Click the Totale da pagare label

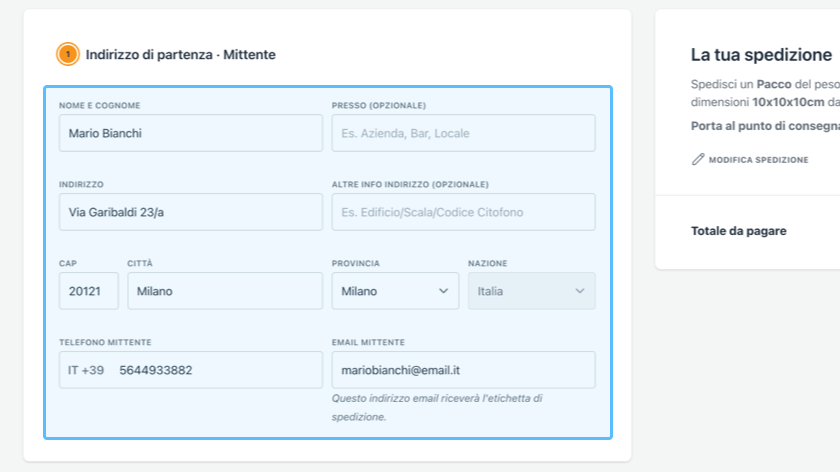click(x=738, y=231)
